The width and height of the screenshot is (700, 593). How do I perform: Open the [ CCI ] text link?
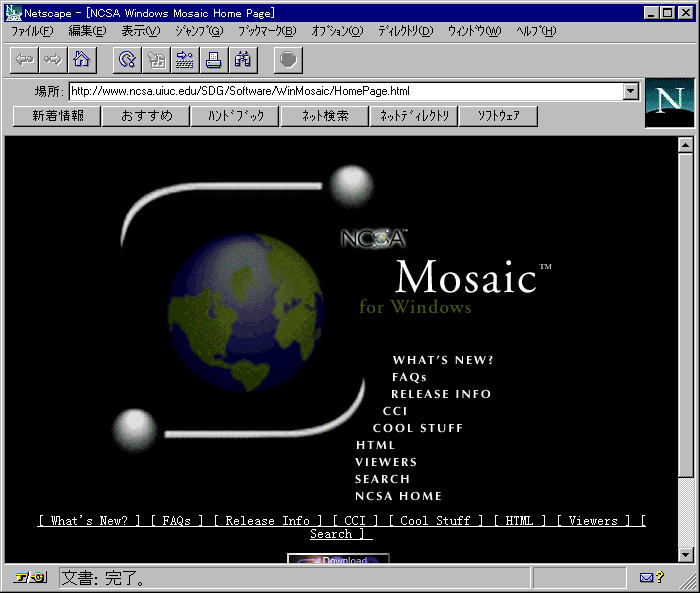click(x=355, y=521)
